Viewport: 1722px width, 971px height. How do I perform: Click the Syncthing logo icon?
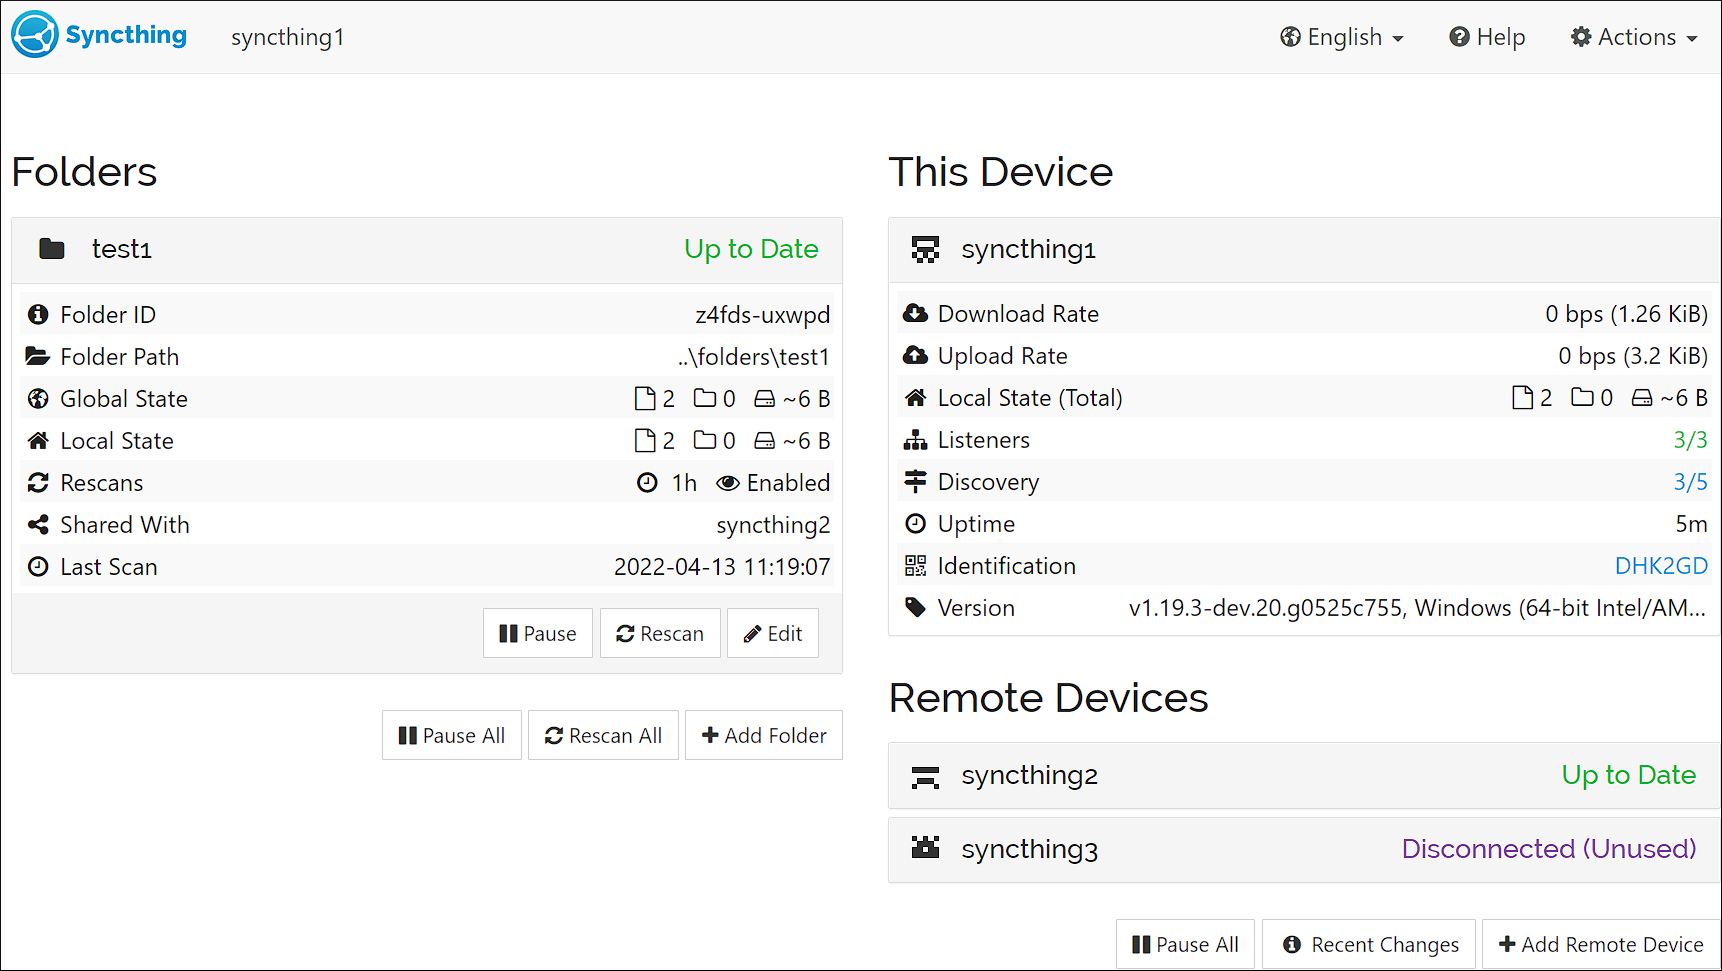click(33, 34)
